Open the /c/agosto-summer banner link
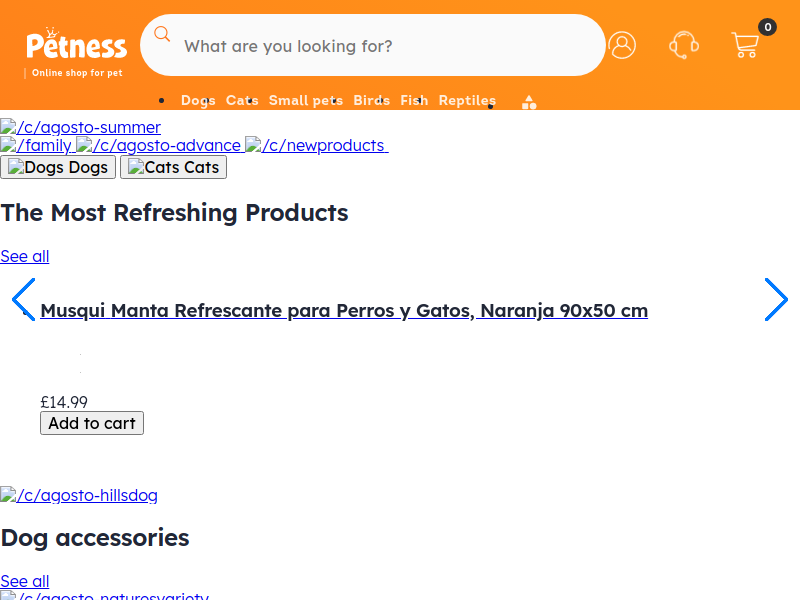 point(81,127)
